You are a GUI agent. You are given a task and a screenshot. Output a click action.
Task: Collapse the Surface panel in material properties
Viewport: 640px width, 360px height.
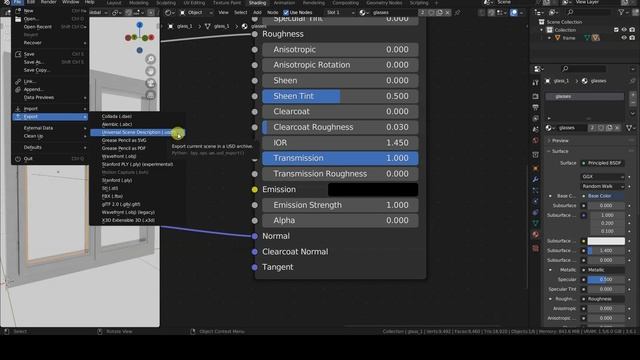(549, 151)
